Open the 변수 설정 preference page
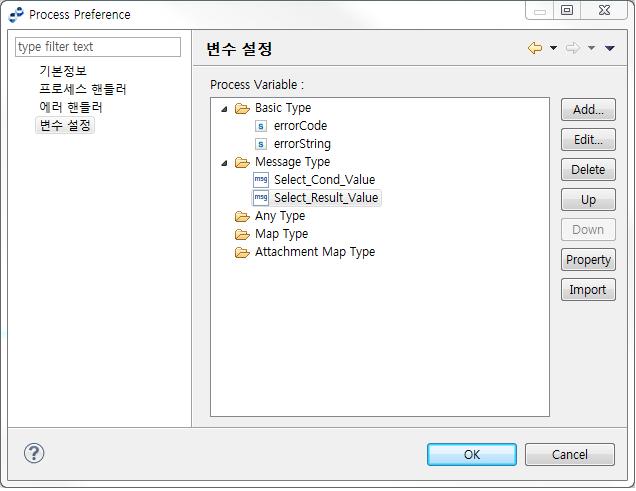This screenshot has width=636, height=491. pos(65,125)
